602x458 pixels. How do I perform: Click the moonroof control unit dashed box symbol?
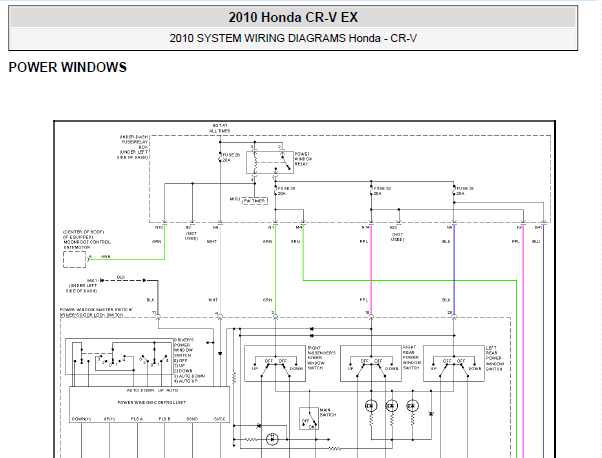(x=74, y=259)
